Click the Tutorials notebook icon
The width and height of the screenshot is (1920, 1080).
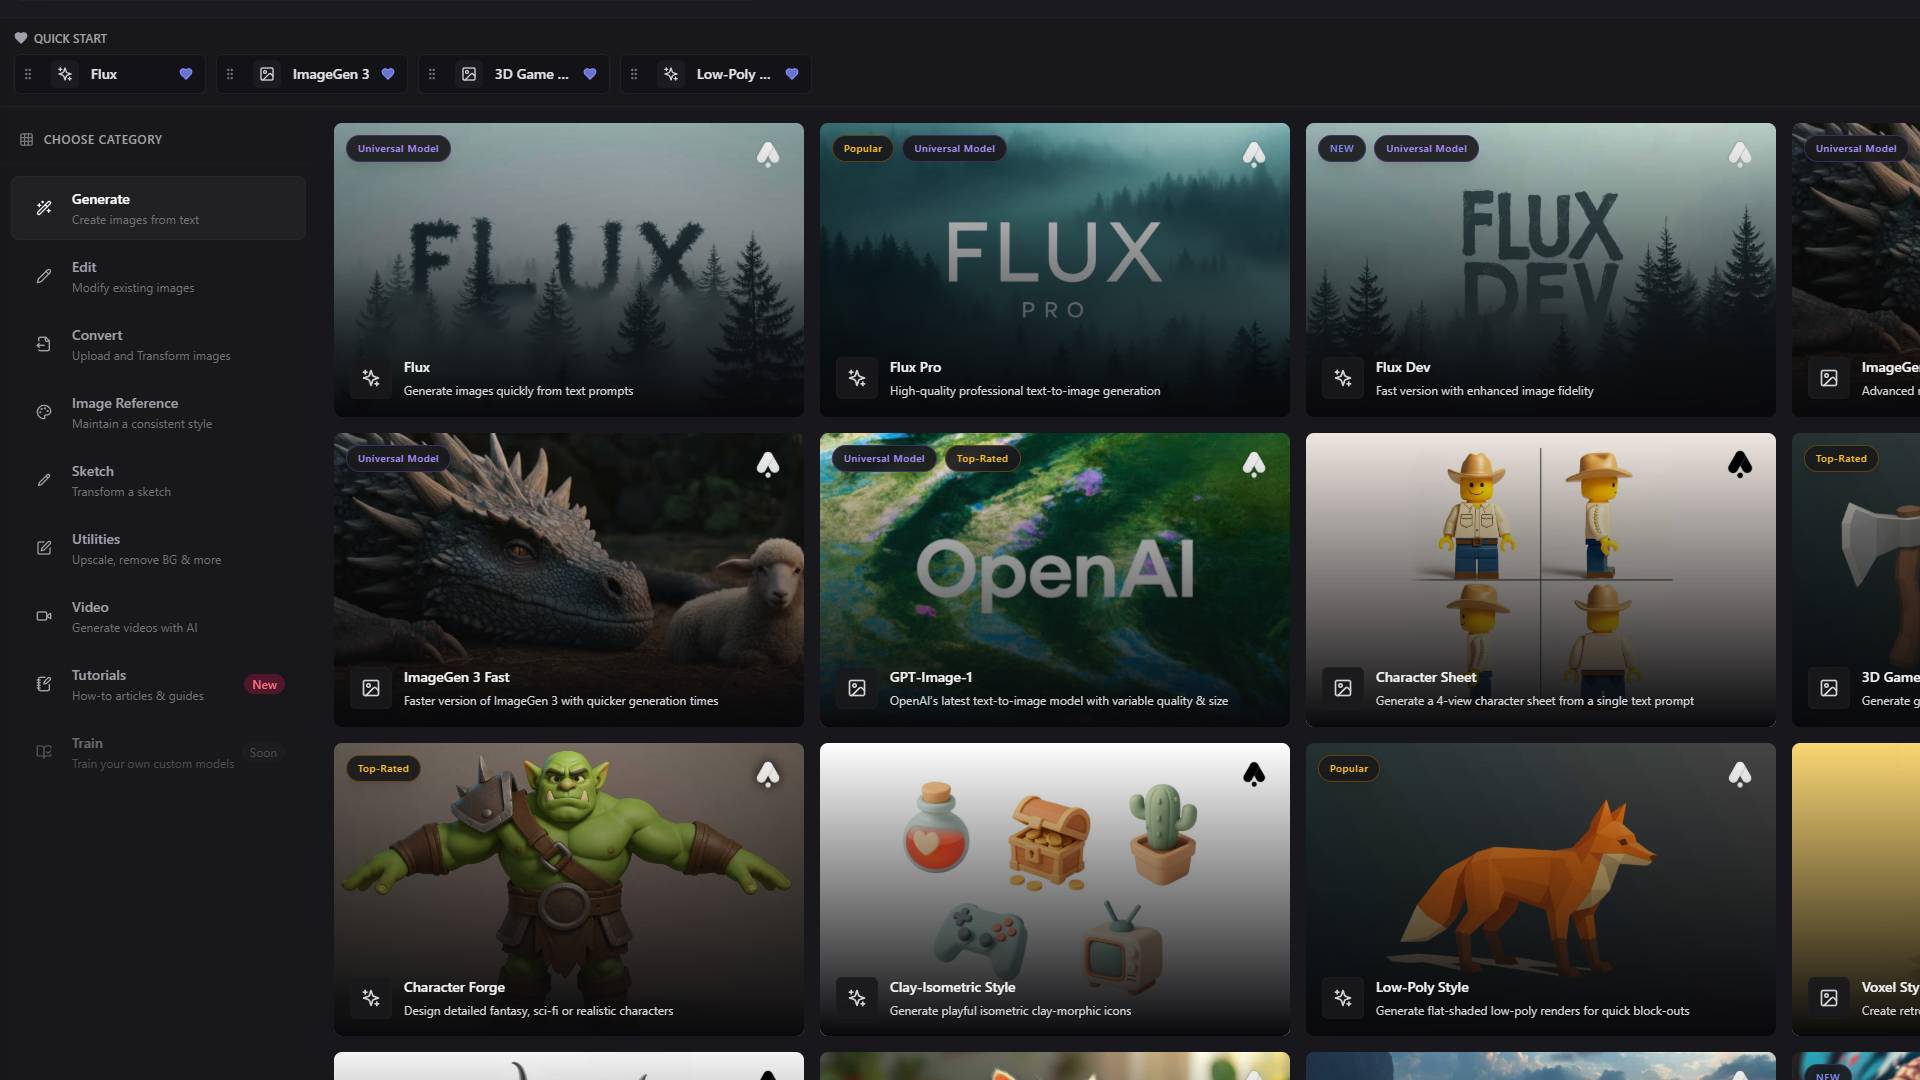tap(44, 684)
